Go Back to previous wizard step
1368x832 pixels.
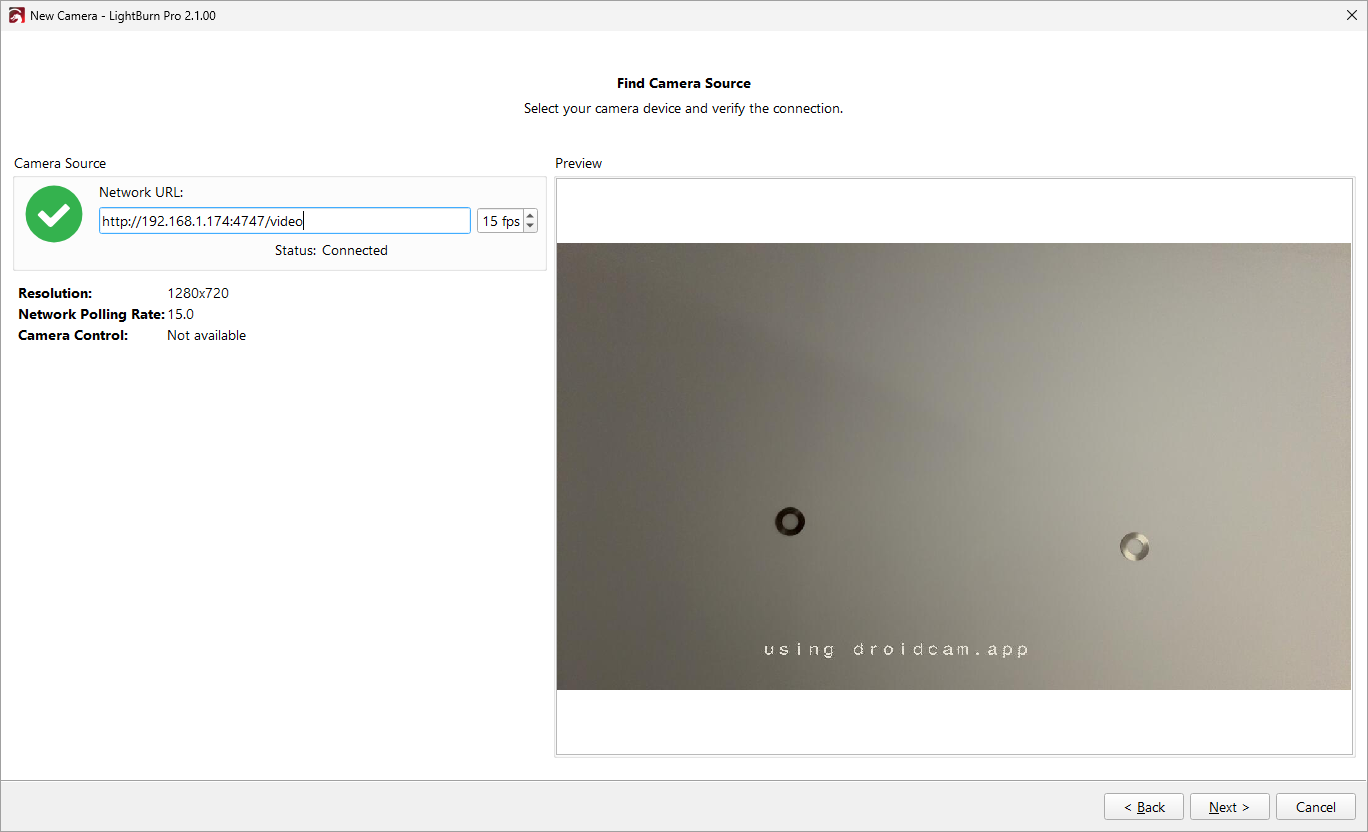pos(1144,807)
